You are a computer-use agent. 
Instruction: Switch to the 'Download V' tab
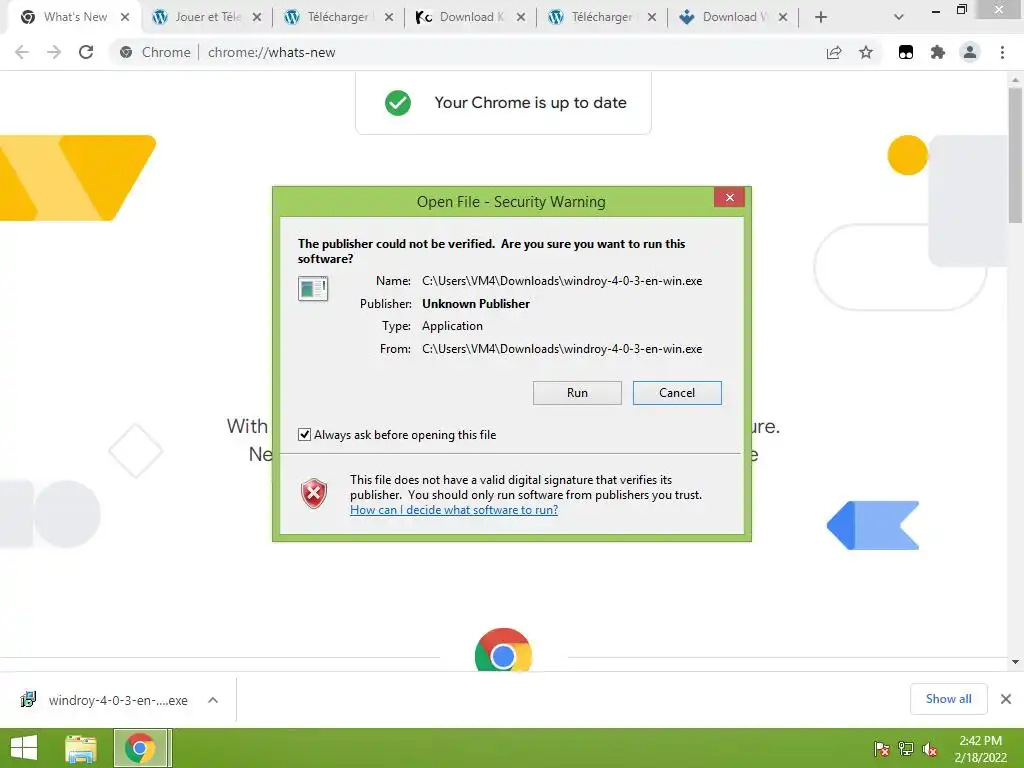point(733,17)
